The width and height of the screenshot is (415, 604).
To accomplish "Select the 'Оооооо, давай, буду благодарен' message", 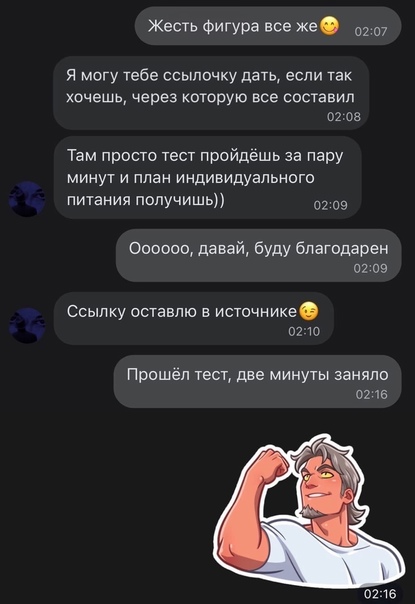I will pos(259,255).
